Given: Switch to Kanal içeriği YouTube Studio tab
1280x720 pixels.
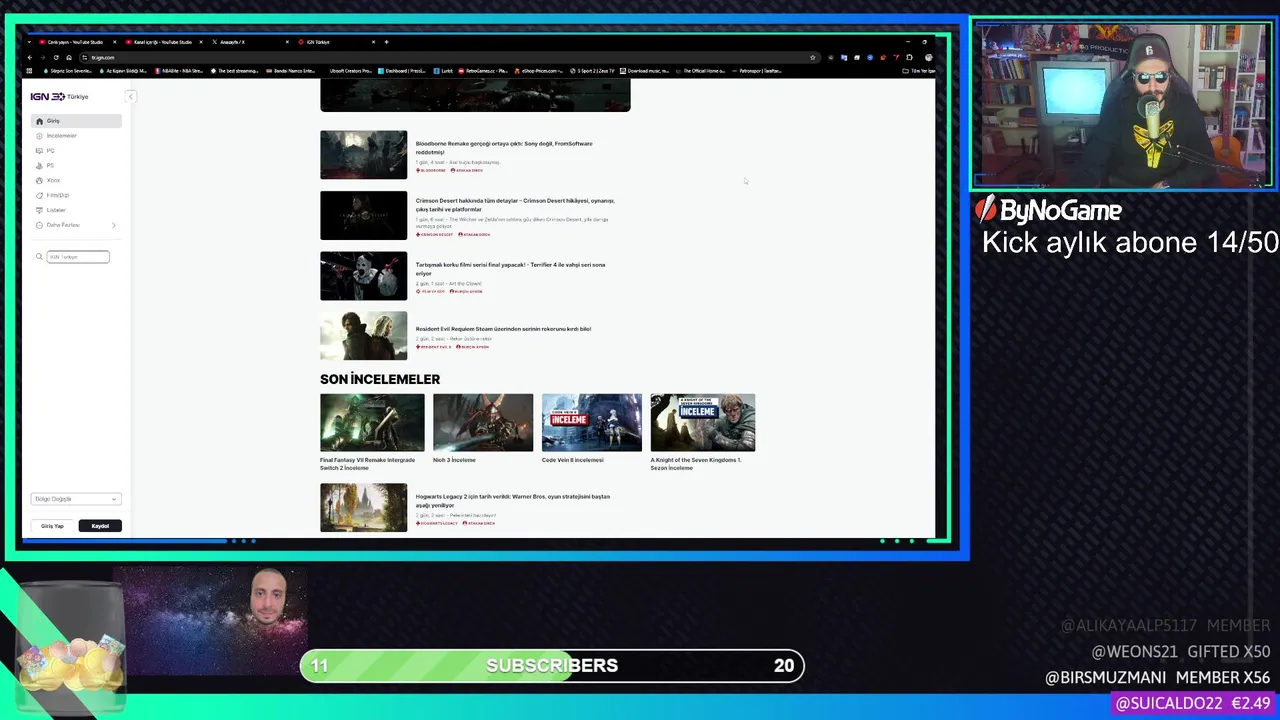Looking at the screenshot, I should point(163,42).
